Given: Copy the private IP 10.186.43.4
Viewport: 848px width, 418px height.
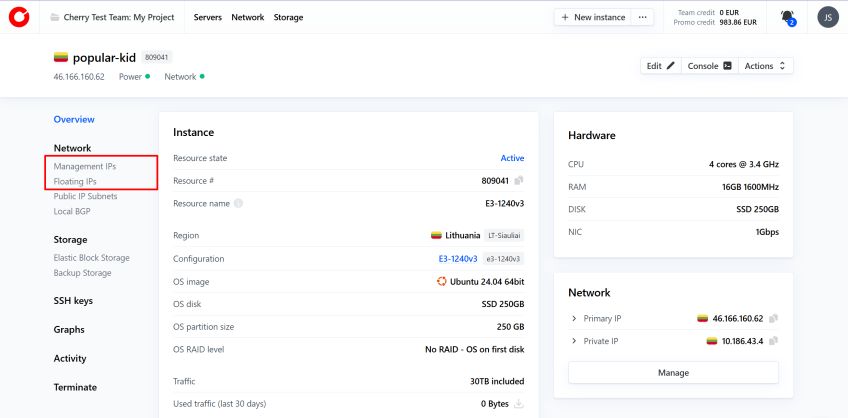Looking at the screenshot, I should [x=773, y=341].
